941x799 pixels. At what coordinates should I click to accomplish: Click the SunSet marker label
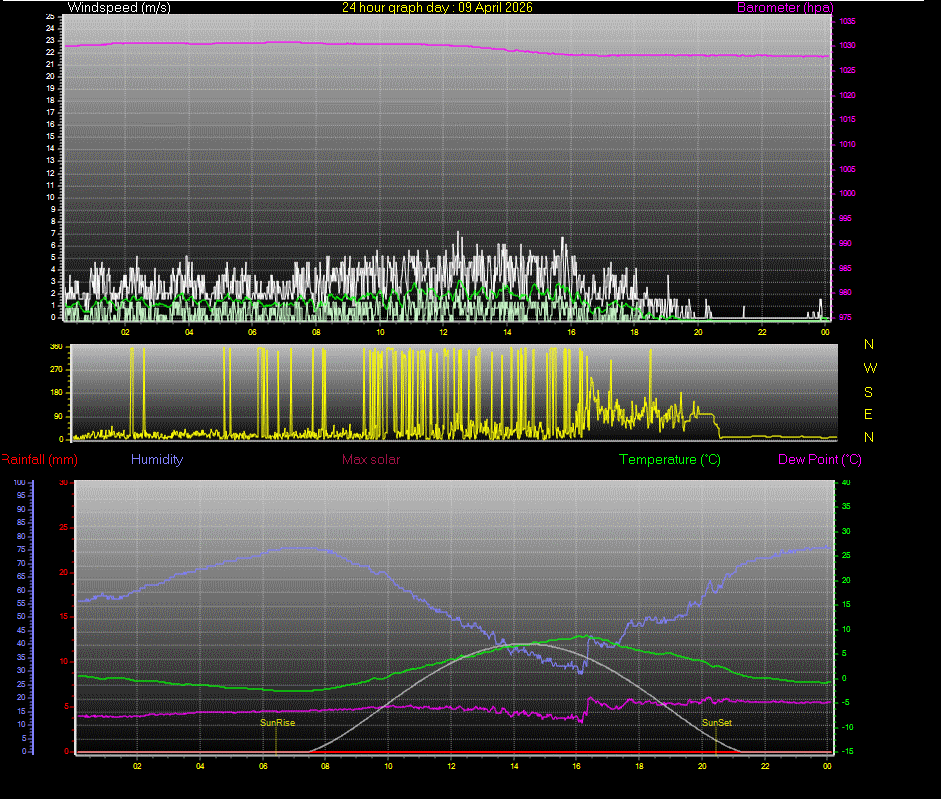tap(716, 721)
